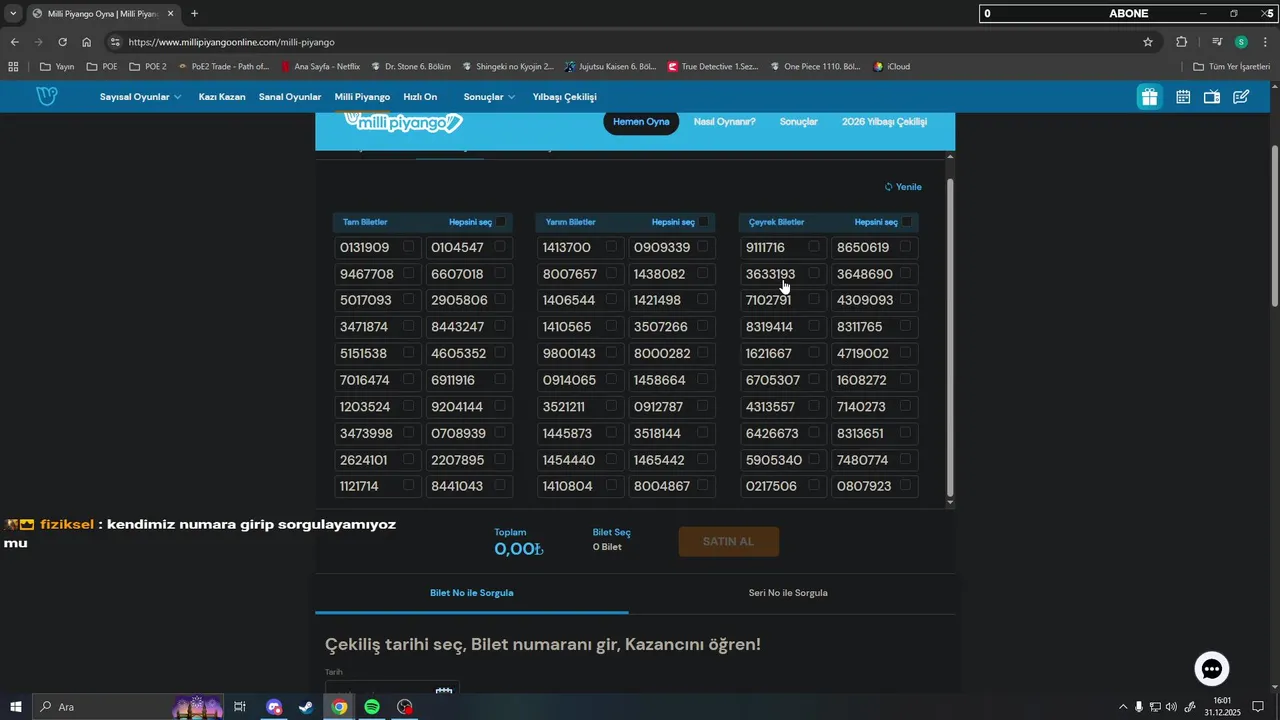Open 2026 Yılbaşı Çekilişi link
This screenshot has width=1280, height=720.
click(x=885, y=122)
